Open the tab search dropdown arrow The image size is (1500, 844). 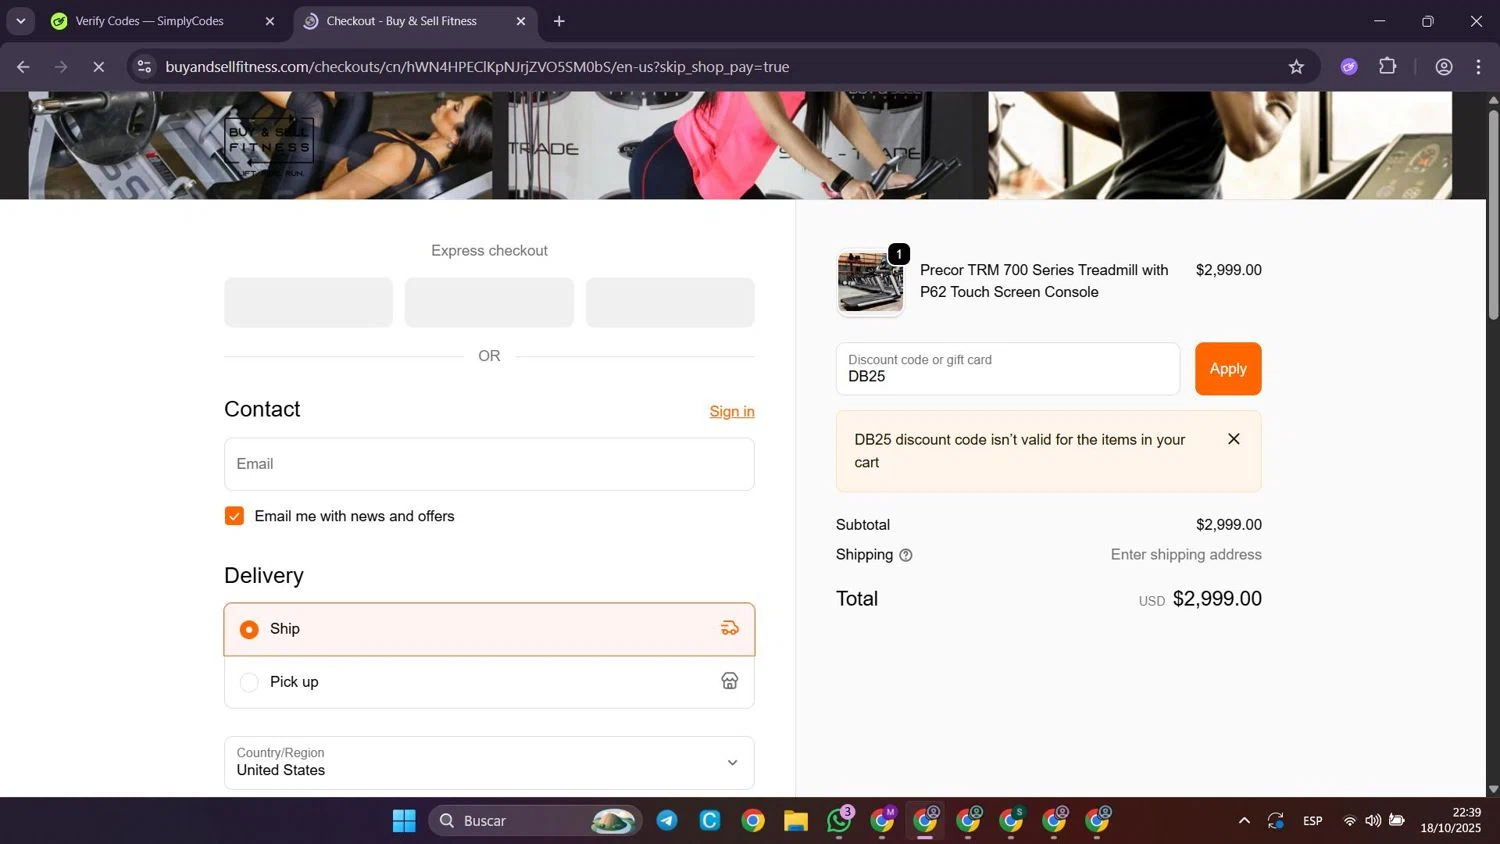coord(20,21)
